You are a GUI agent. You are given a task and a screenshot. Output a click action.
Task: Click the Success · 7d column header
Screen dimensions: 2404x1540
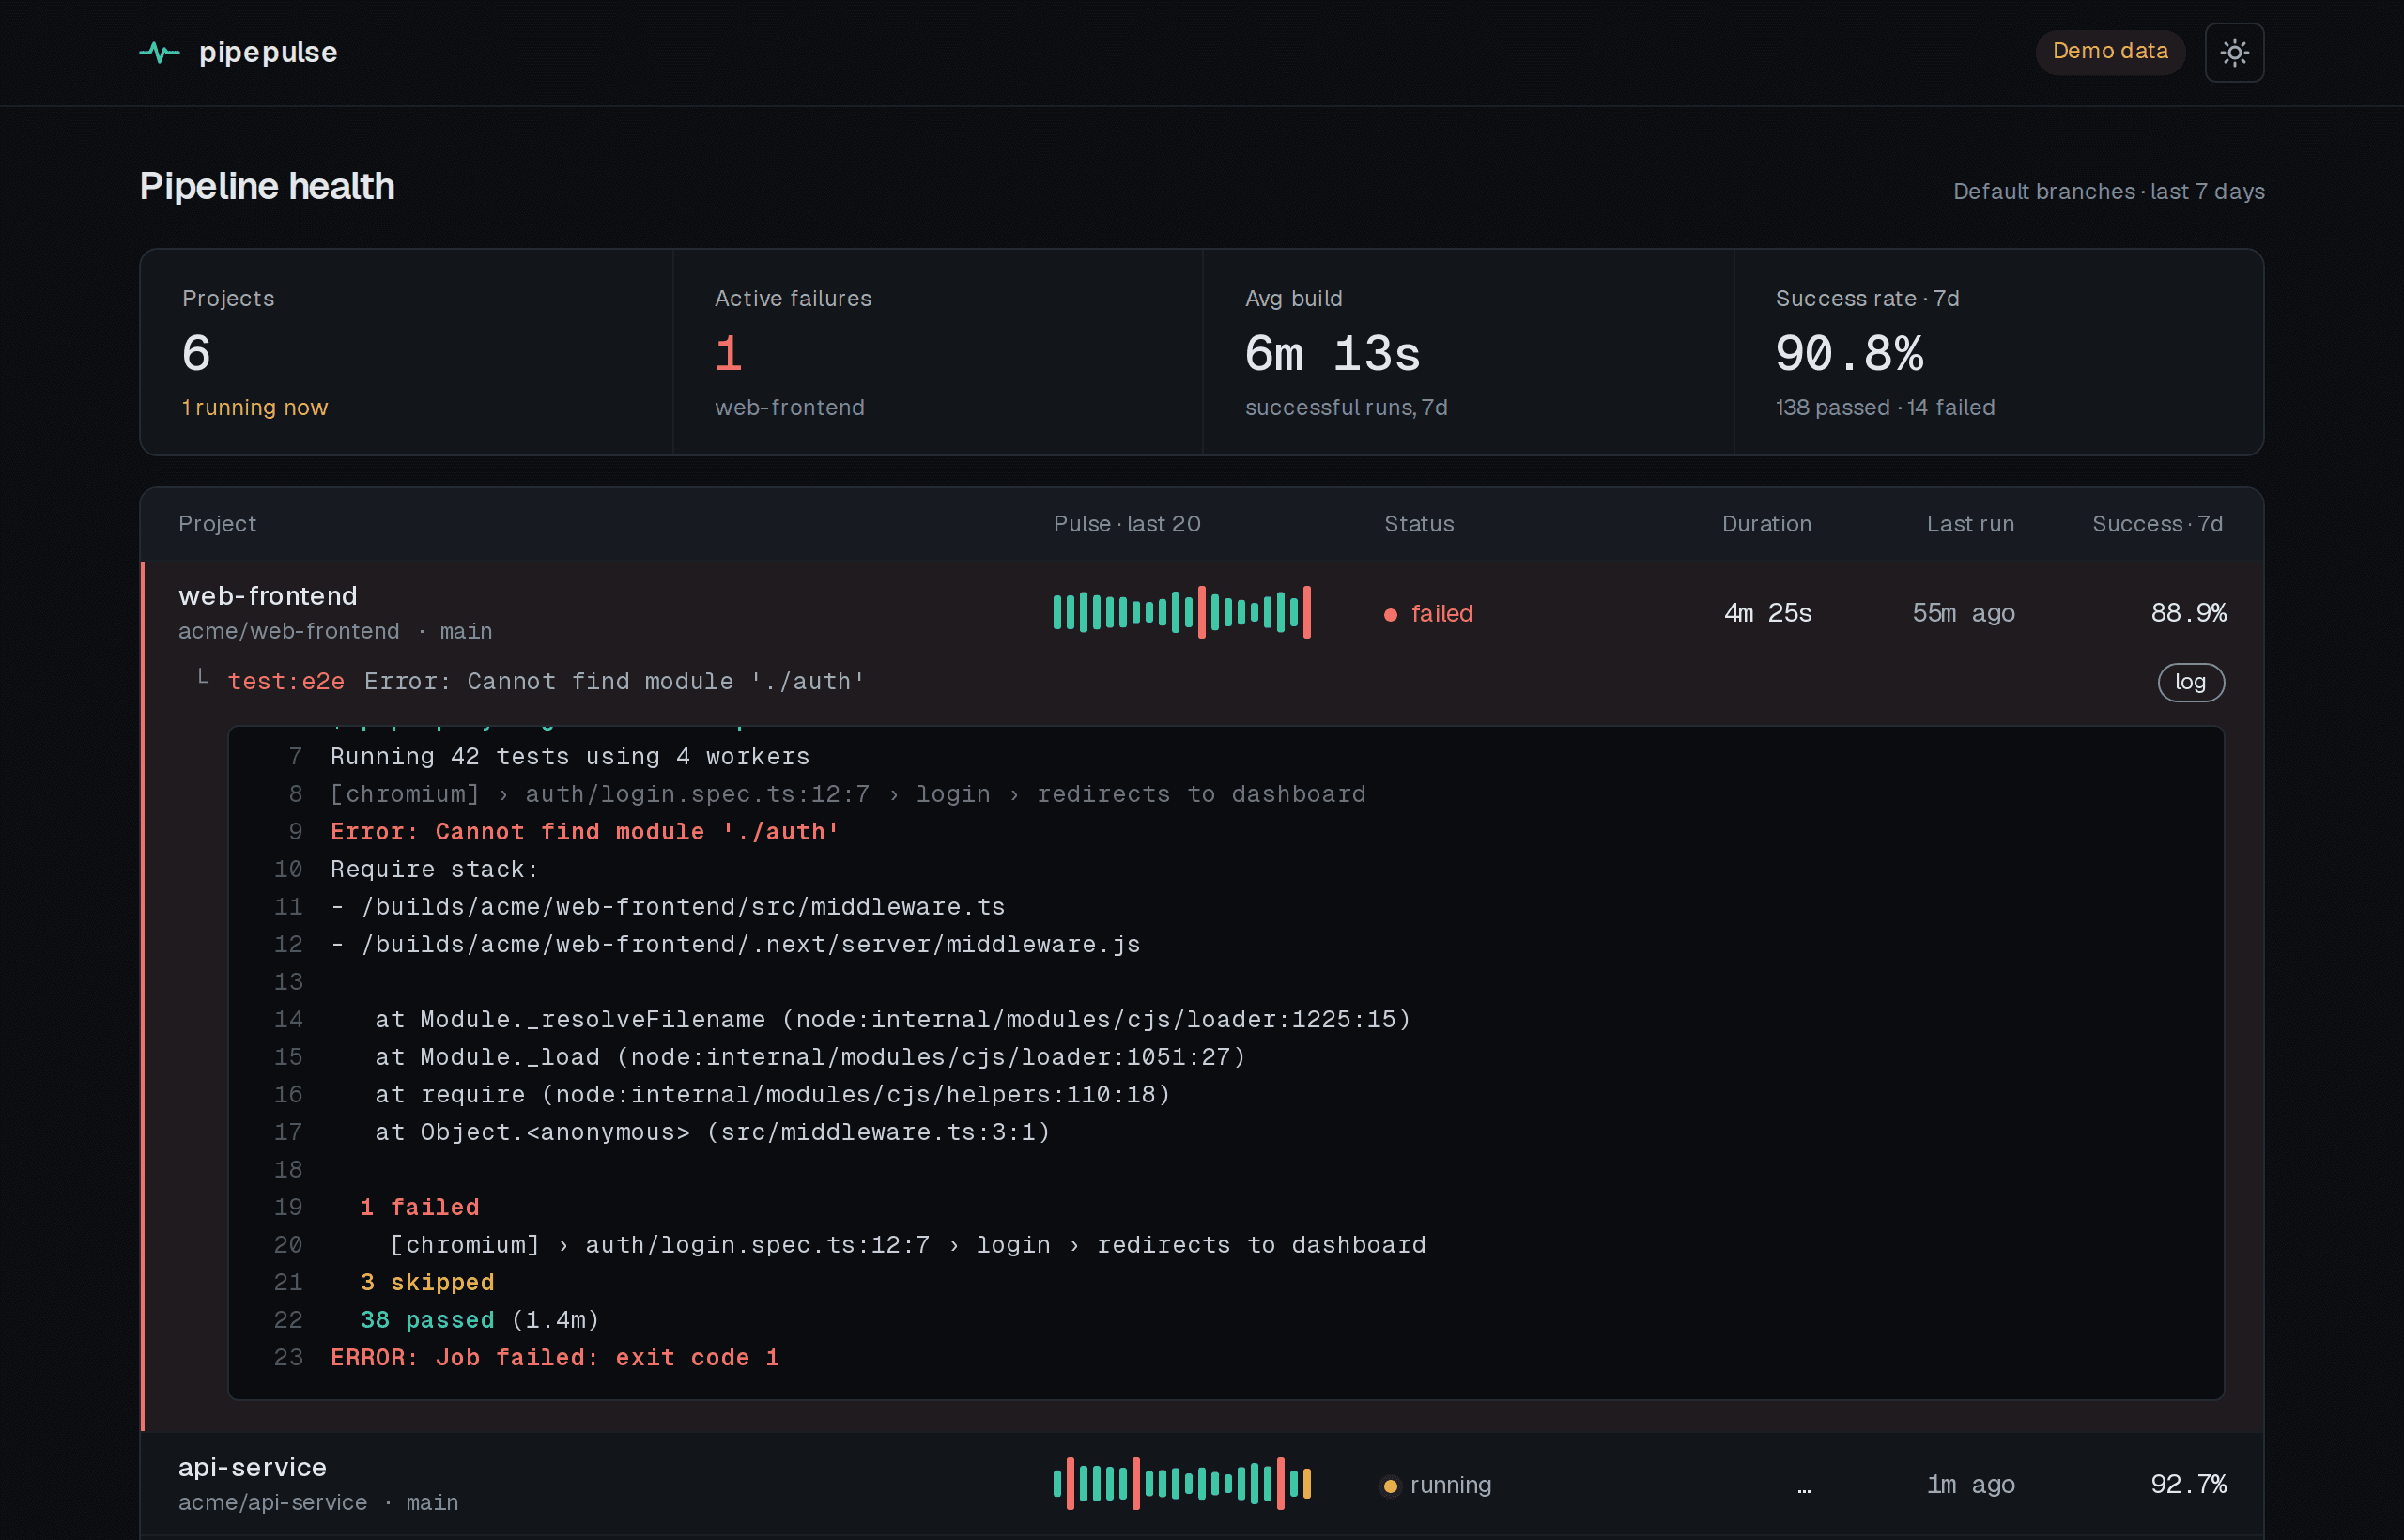click(x=2158, y=524)
